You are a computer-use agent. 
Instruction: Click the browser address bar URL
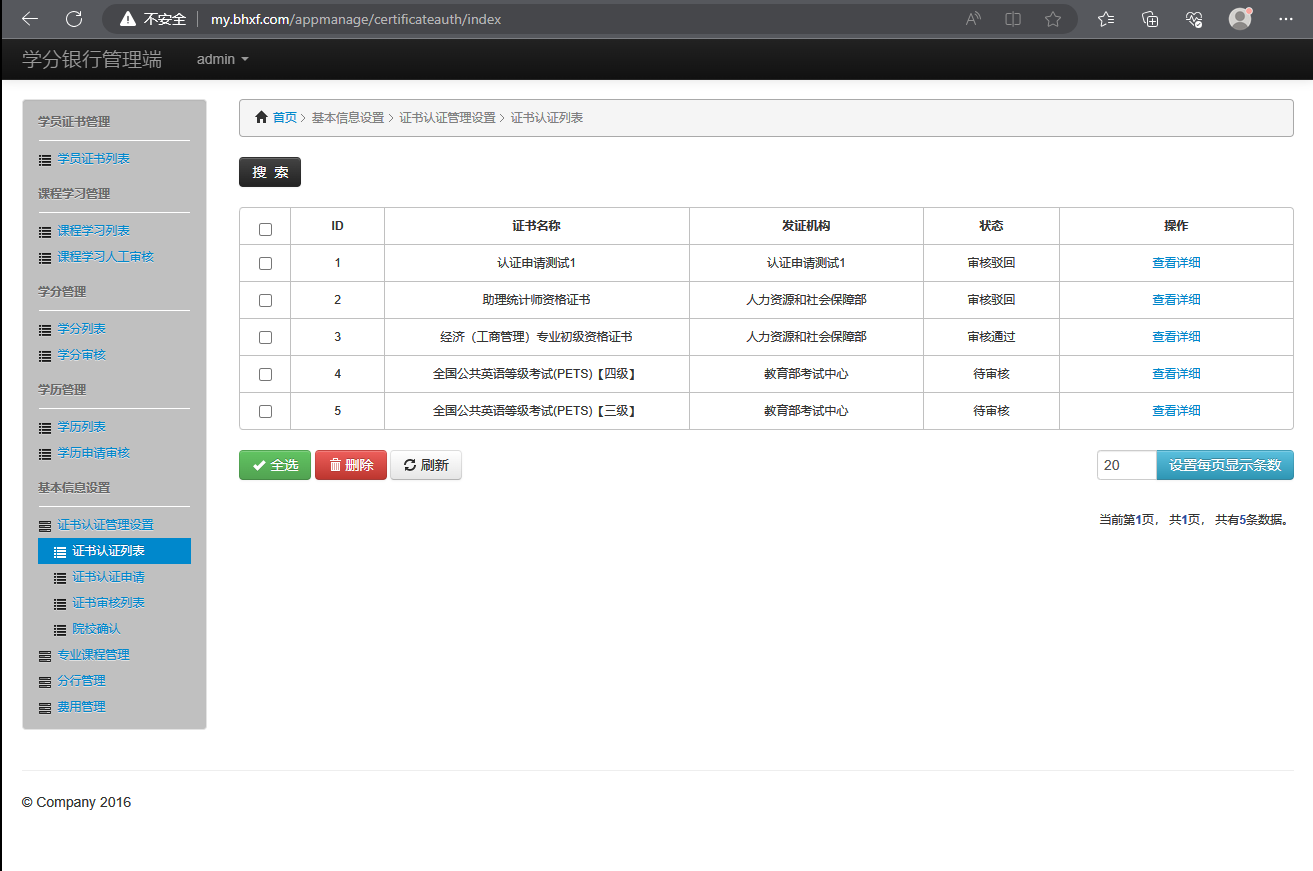356,19
